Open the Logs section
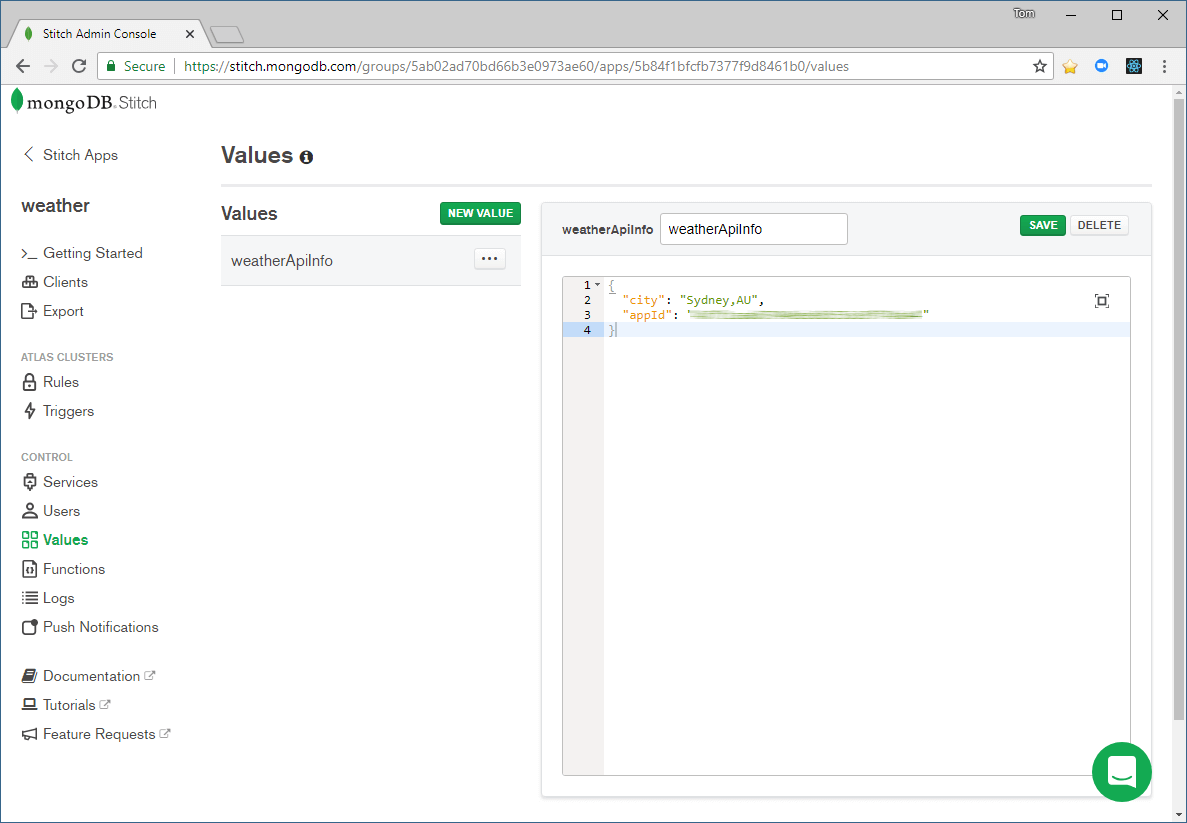The height and width of the screenshot is (823, 1187). 48,598
